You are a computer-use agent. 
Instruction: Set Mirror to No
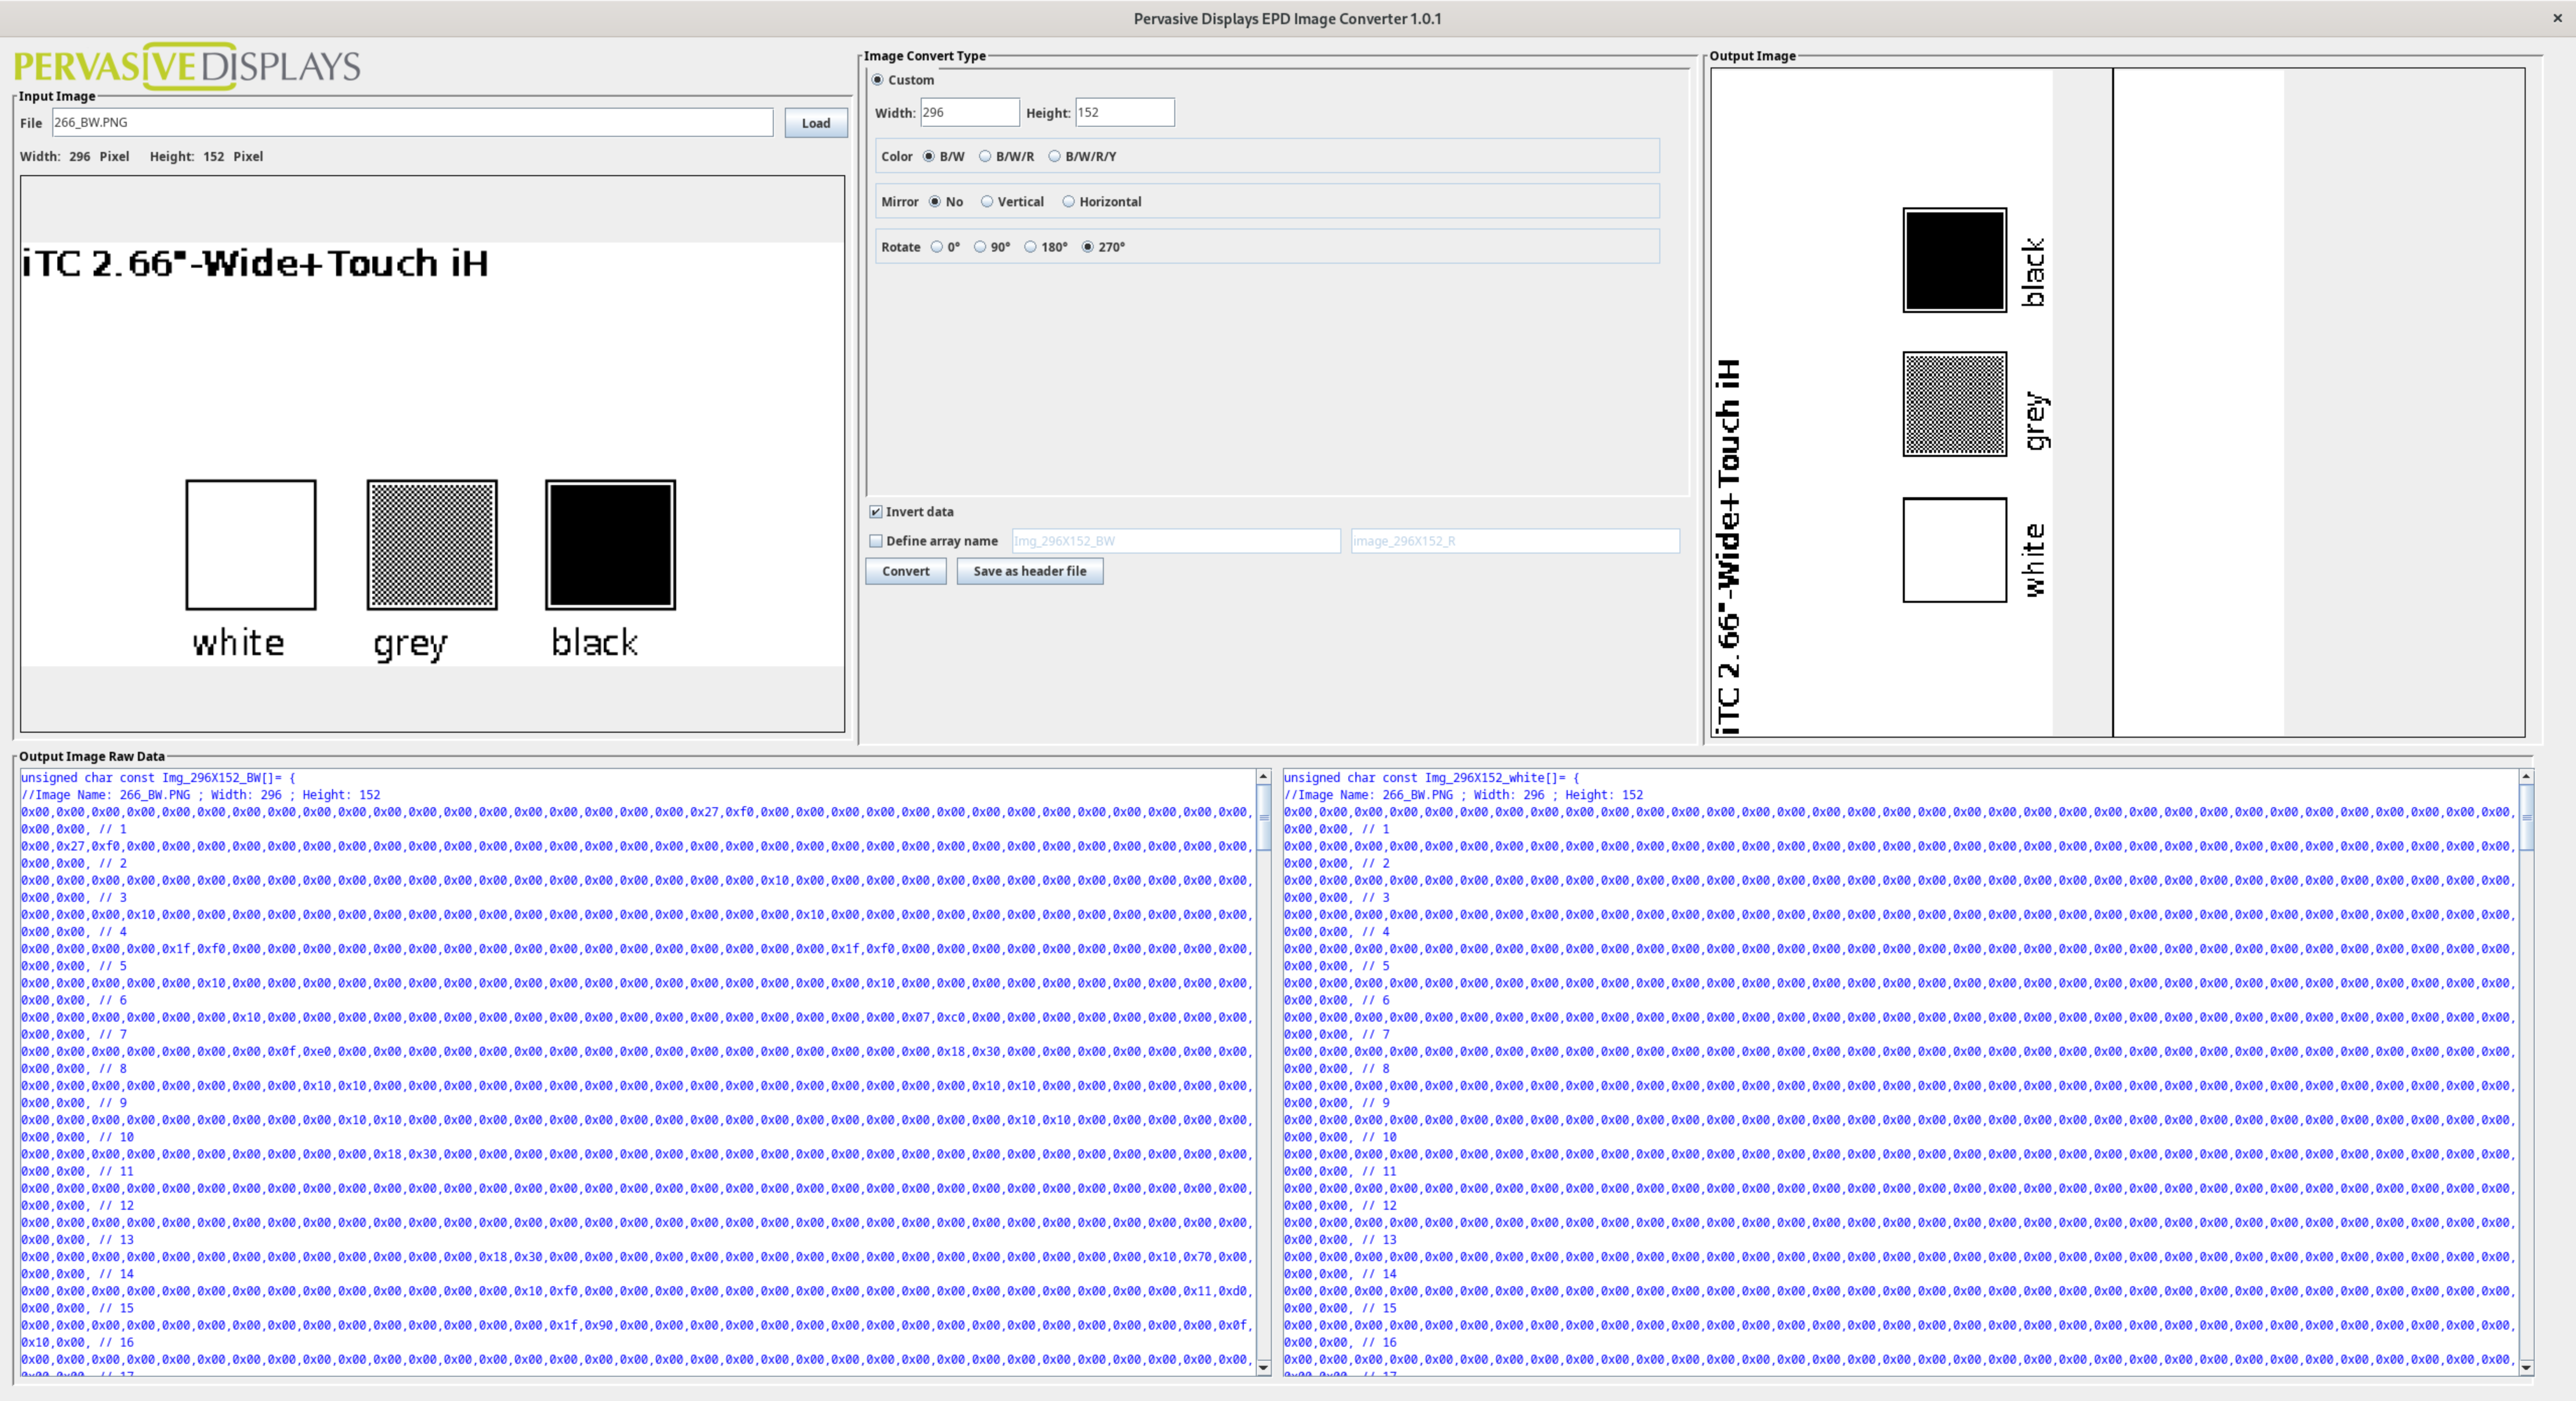(935, 201)
